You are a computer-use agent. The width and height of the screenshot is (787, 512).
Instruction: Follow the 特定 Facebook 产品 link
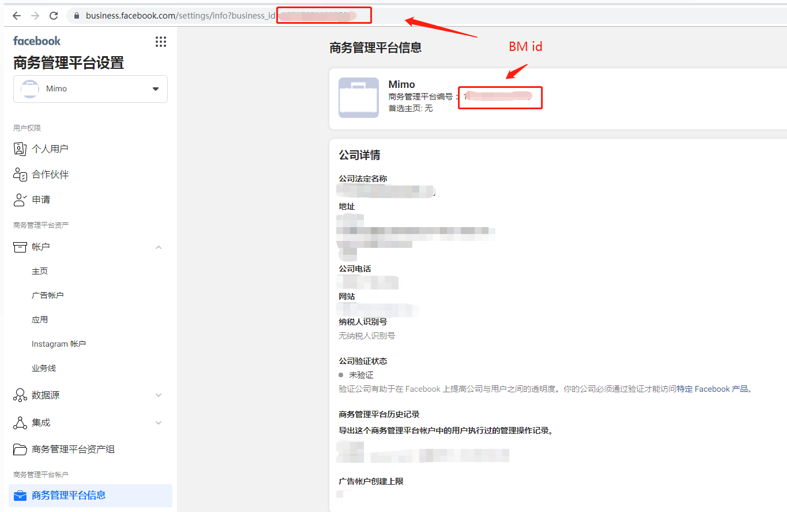click(x=713, y=389)
